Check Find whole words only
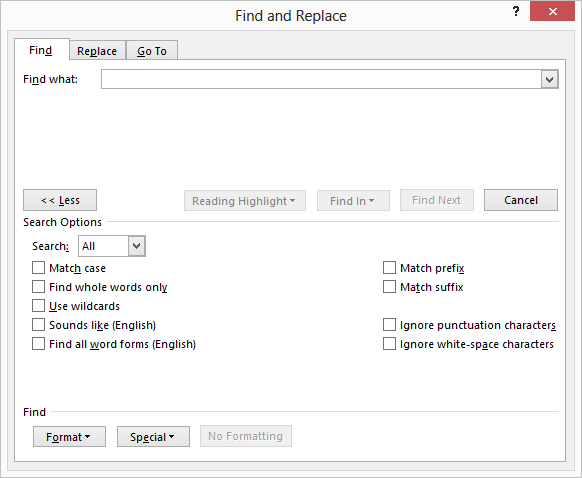Image resolution: width=582 pixels, height=478 pixels. [38, 287]
